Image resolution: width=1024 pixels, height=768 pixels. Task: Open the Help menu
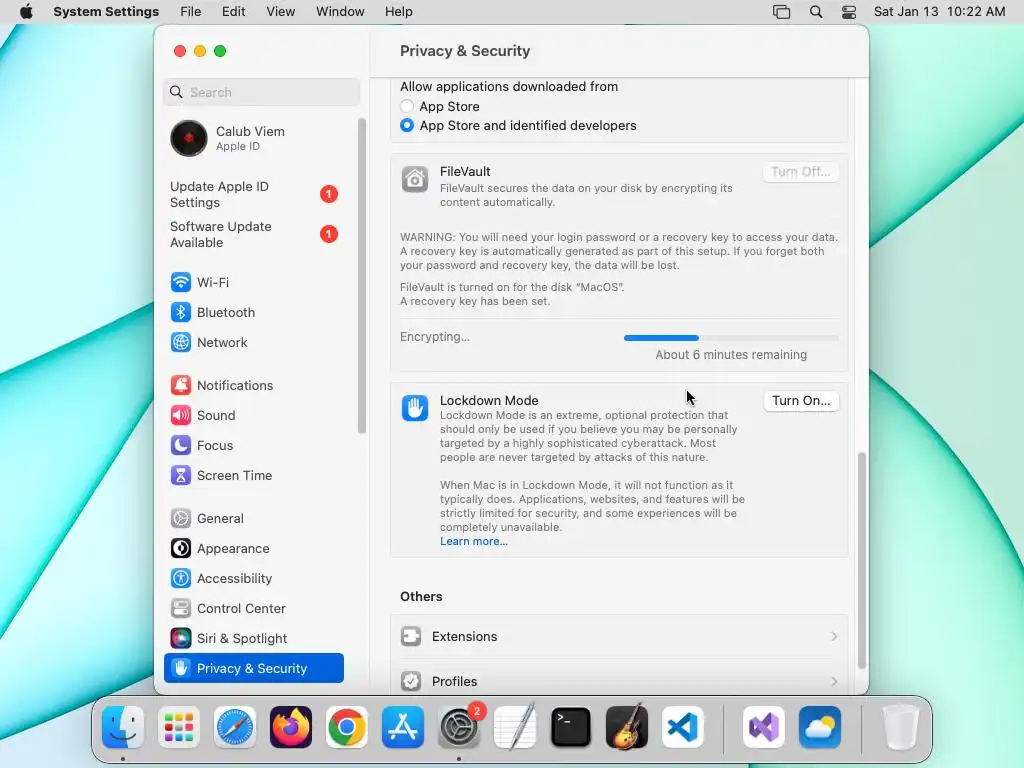tap(398, 12)
